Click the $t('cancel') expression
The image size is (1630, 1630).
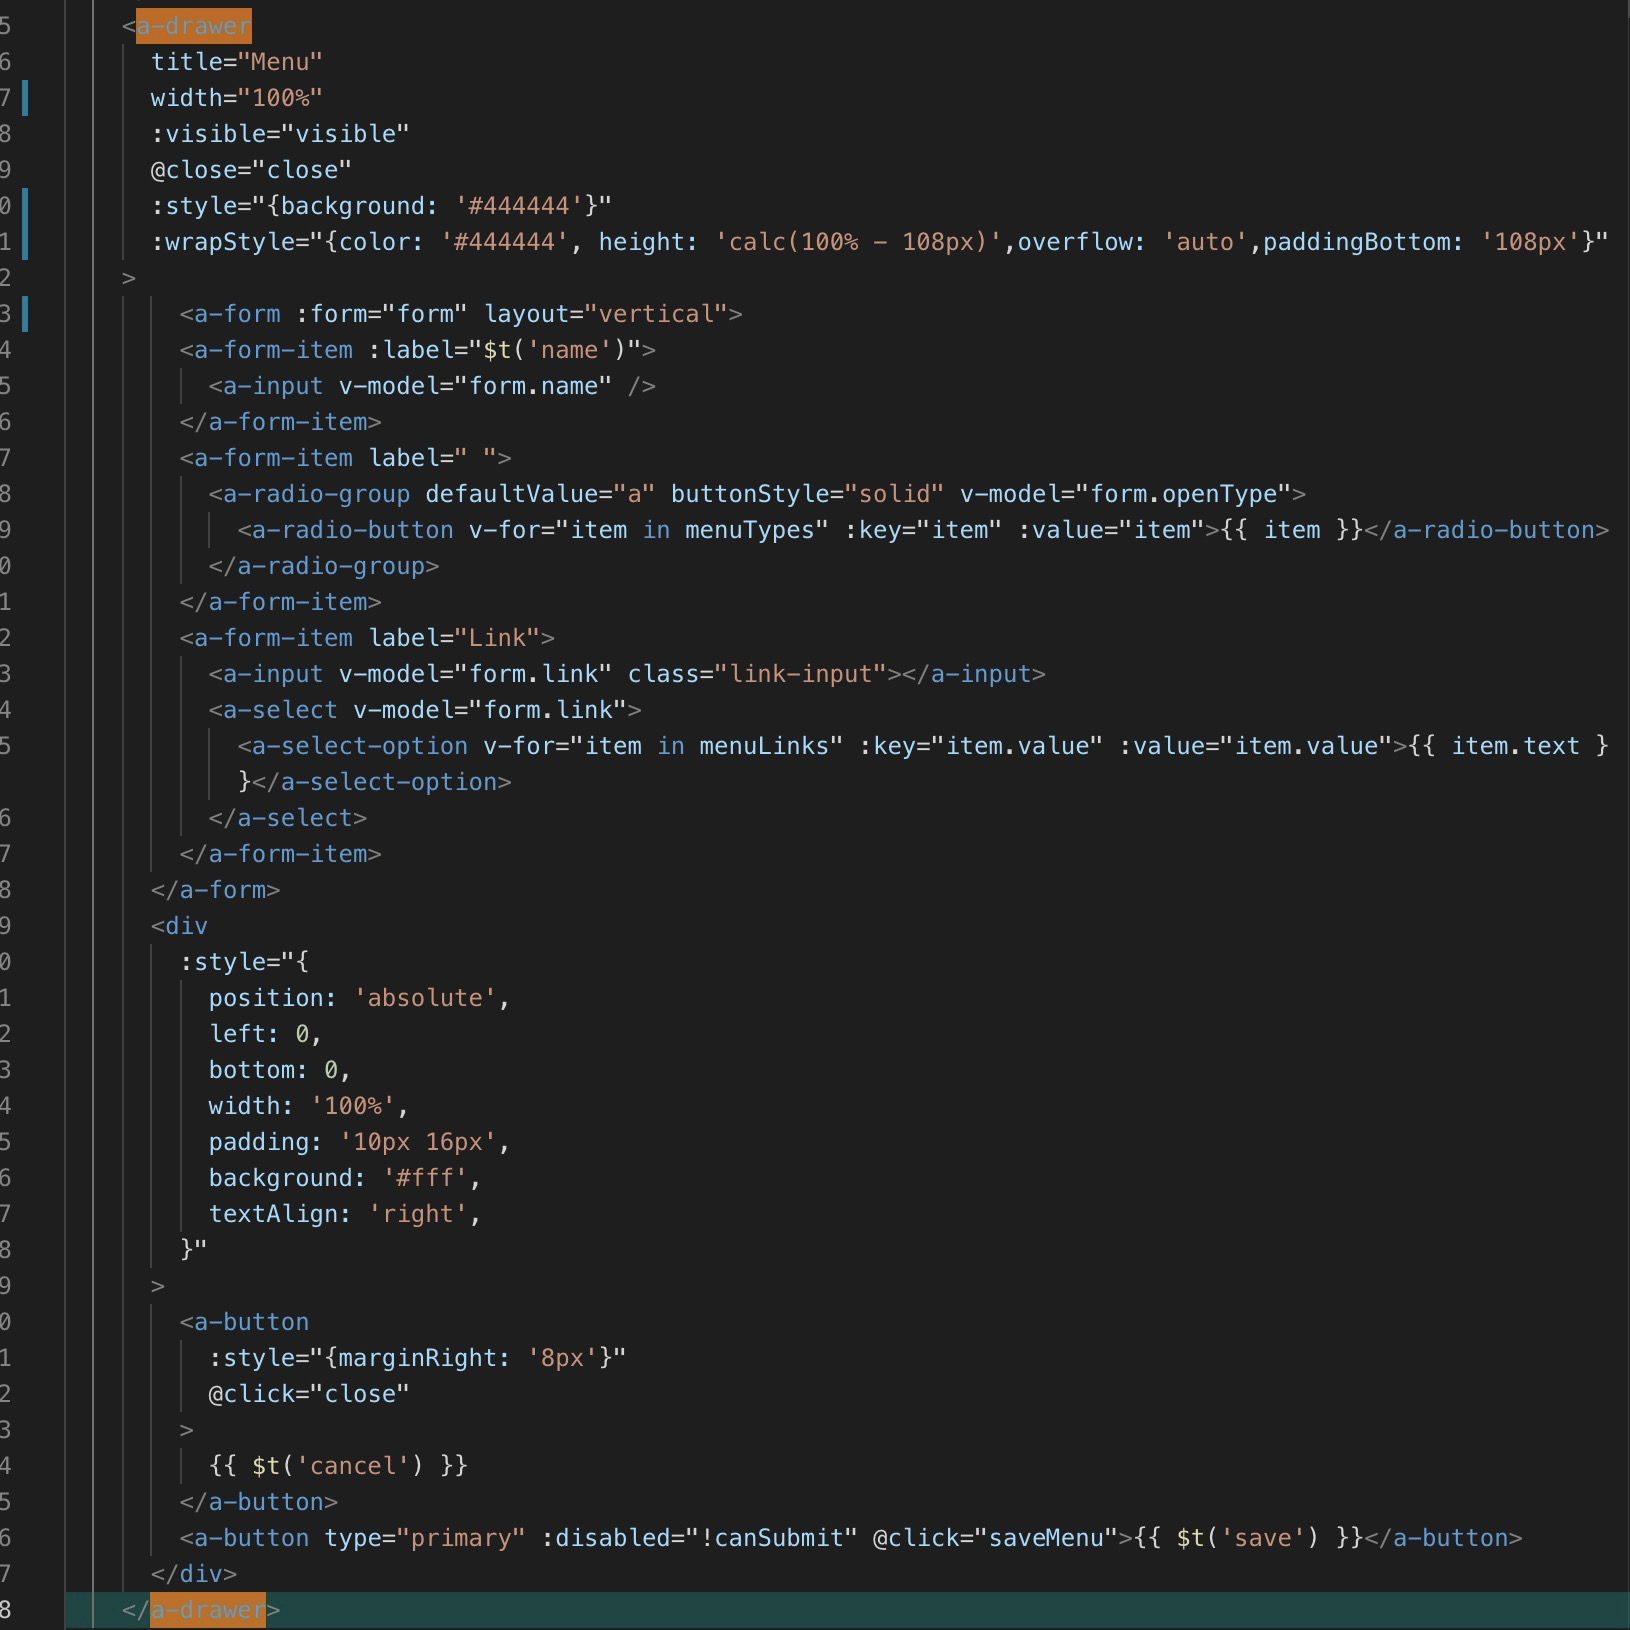338,1466
